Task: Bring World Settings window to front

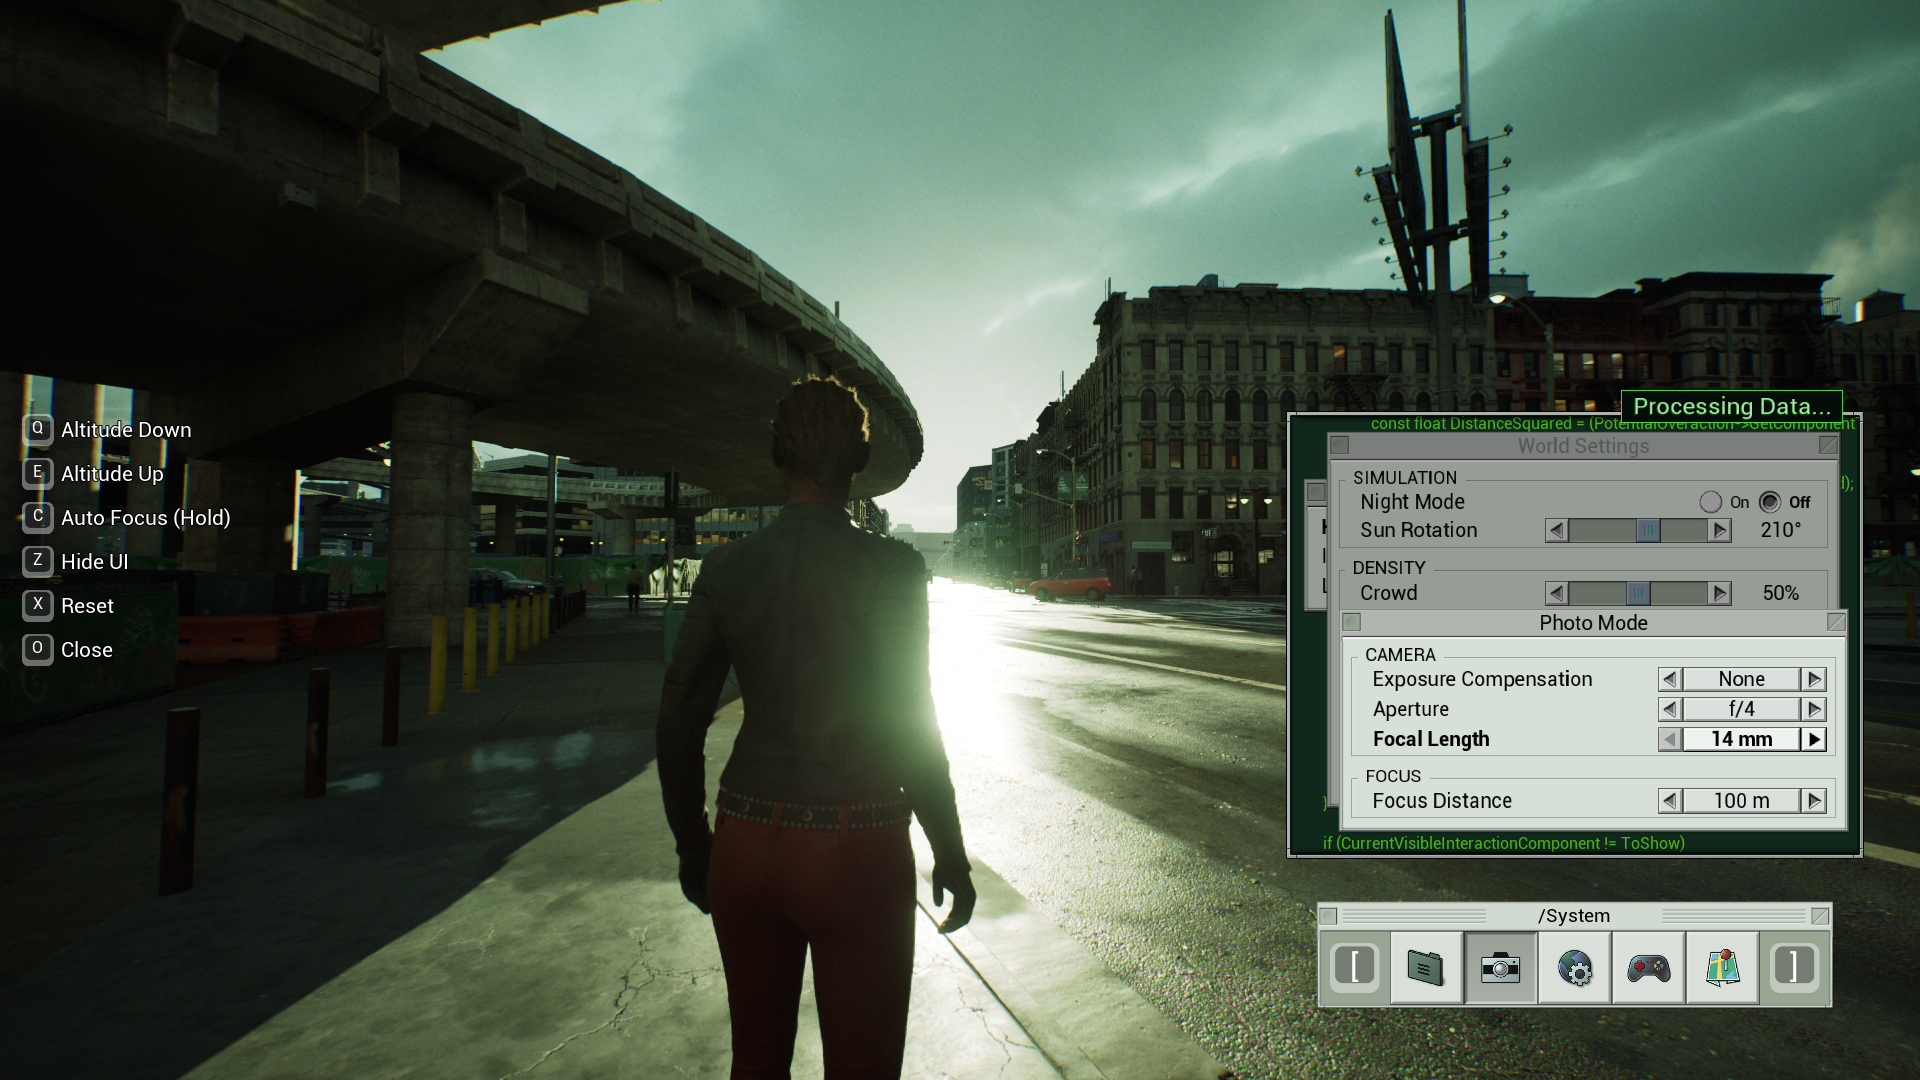Action: tap(1582, 446)
